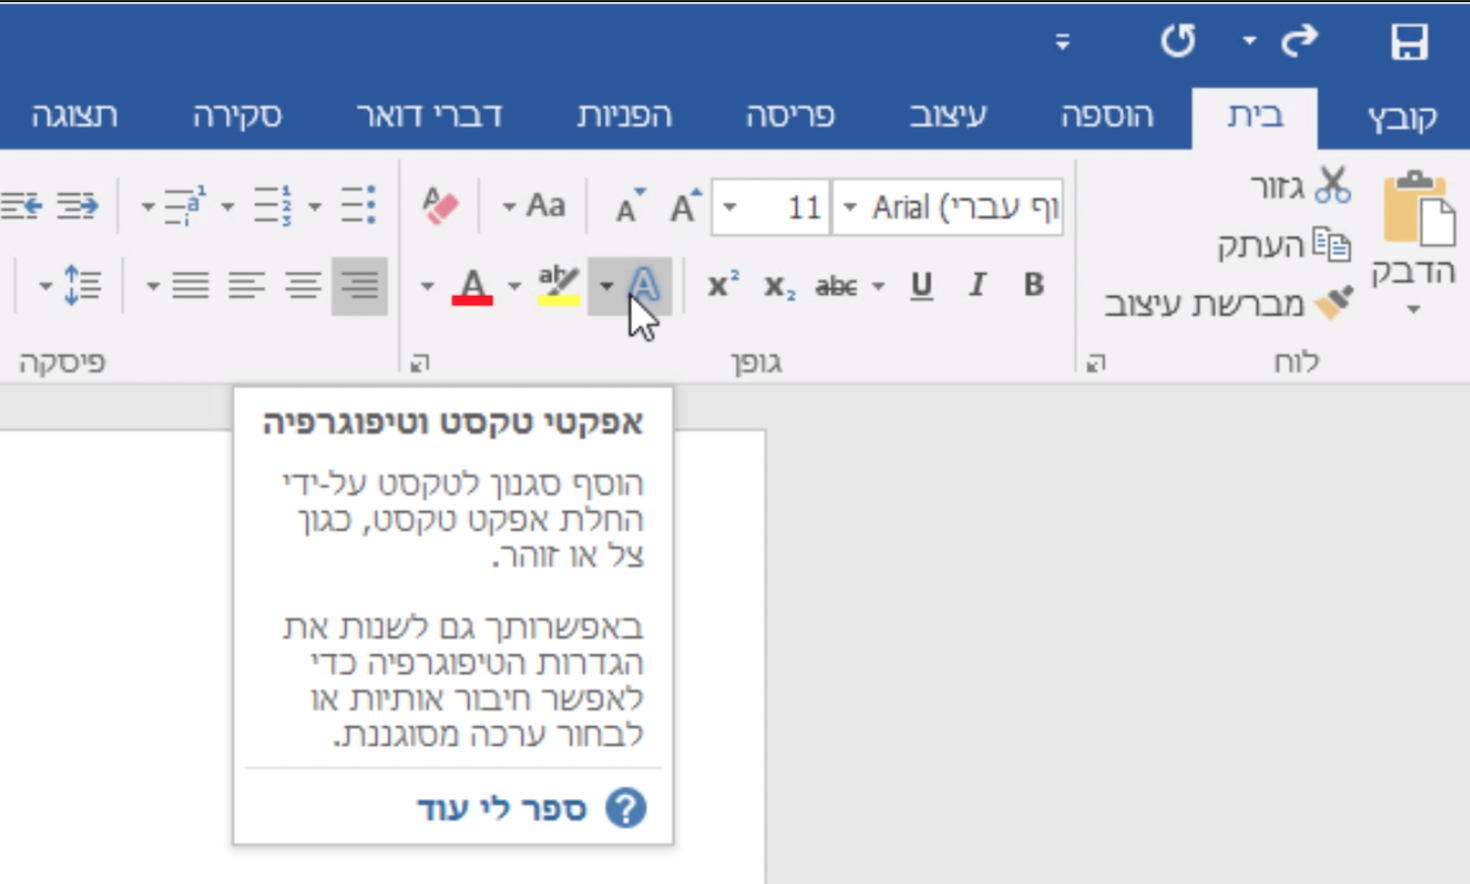Apply the red font color swatch
The width and height of the screenshot is (1470, 884).
coord(472,287)
